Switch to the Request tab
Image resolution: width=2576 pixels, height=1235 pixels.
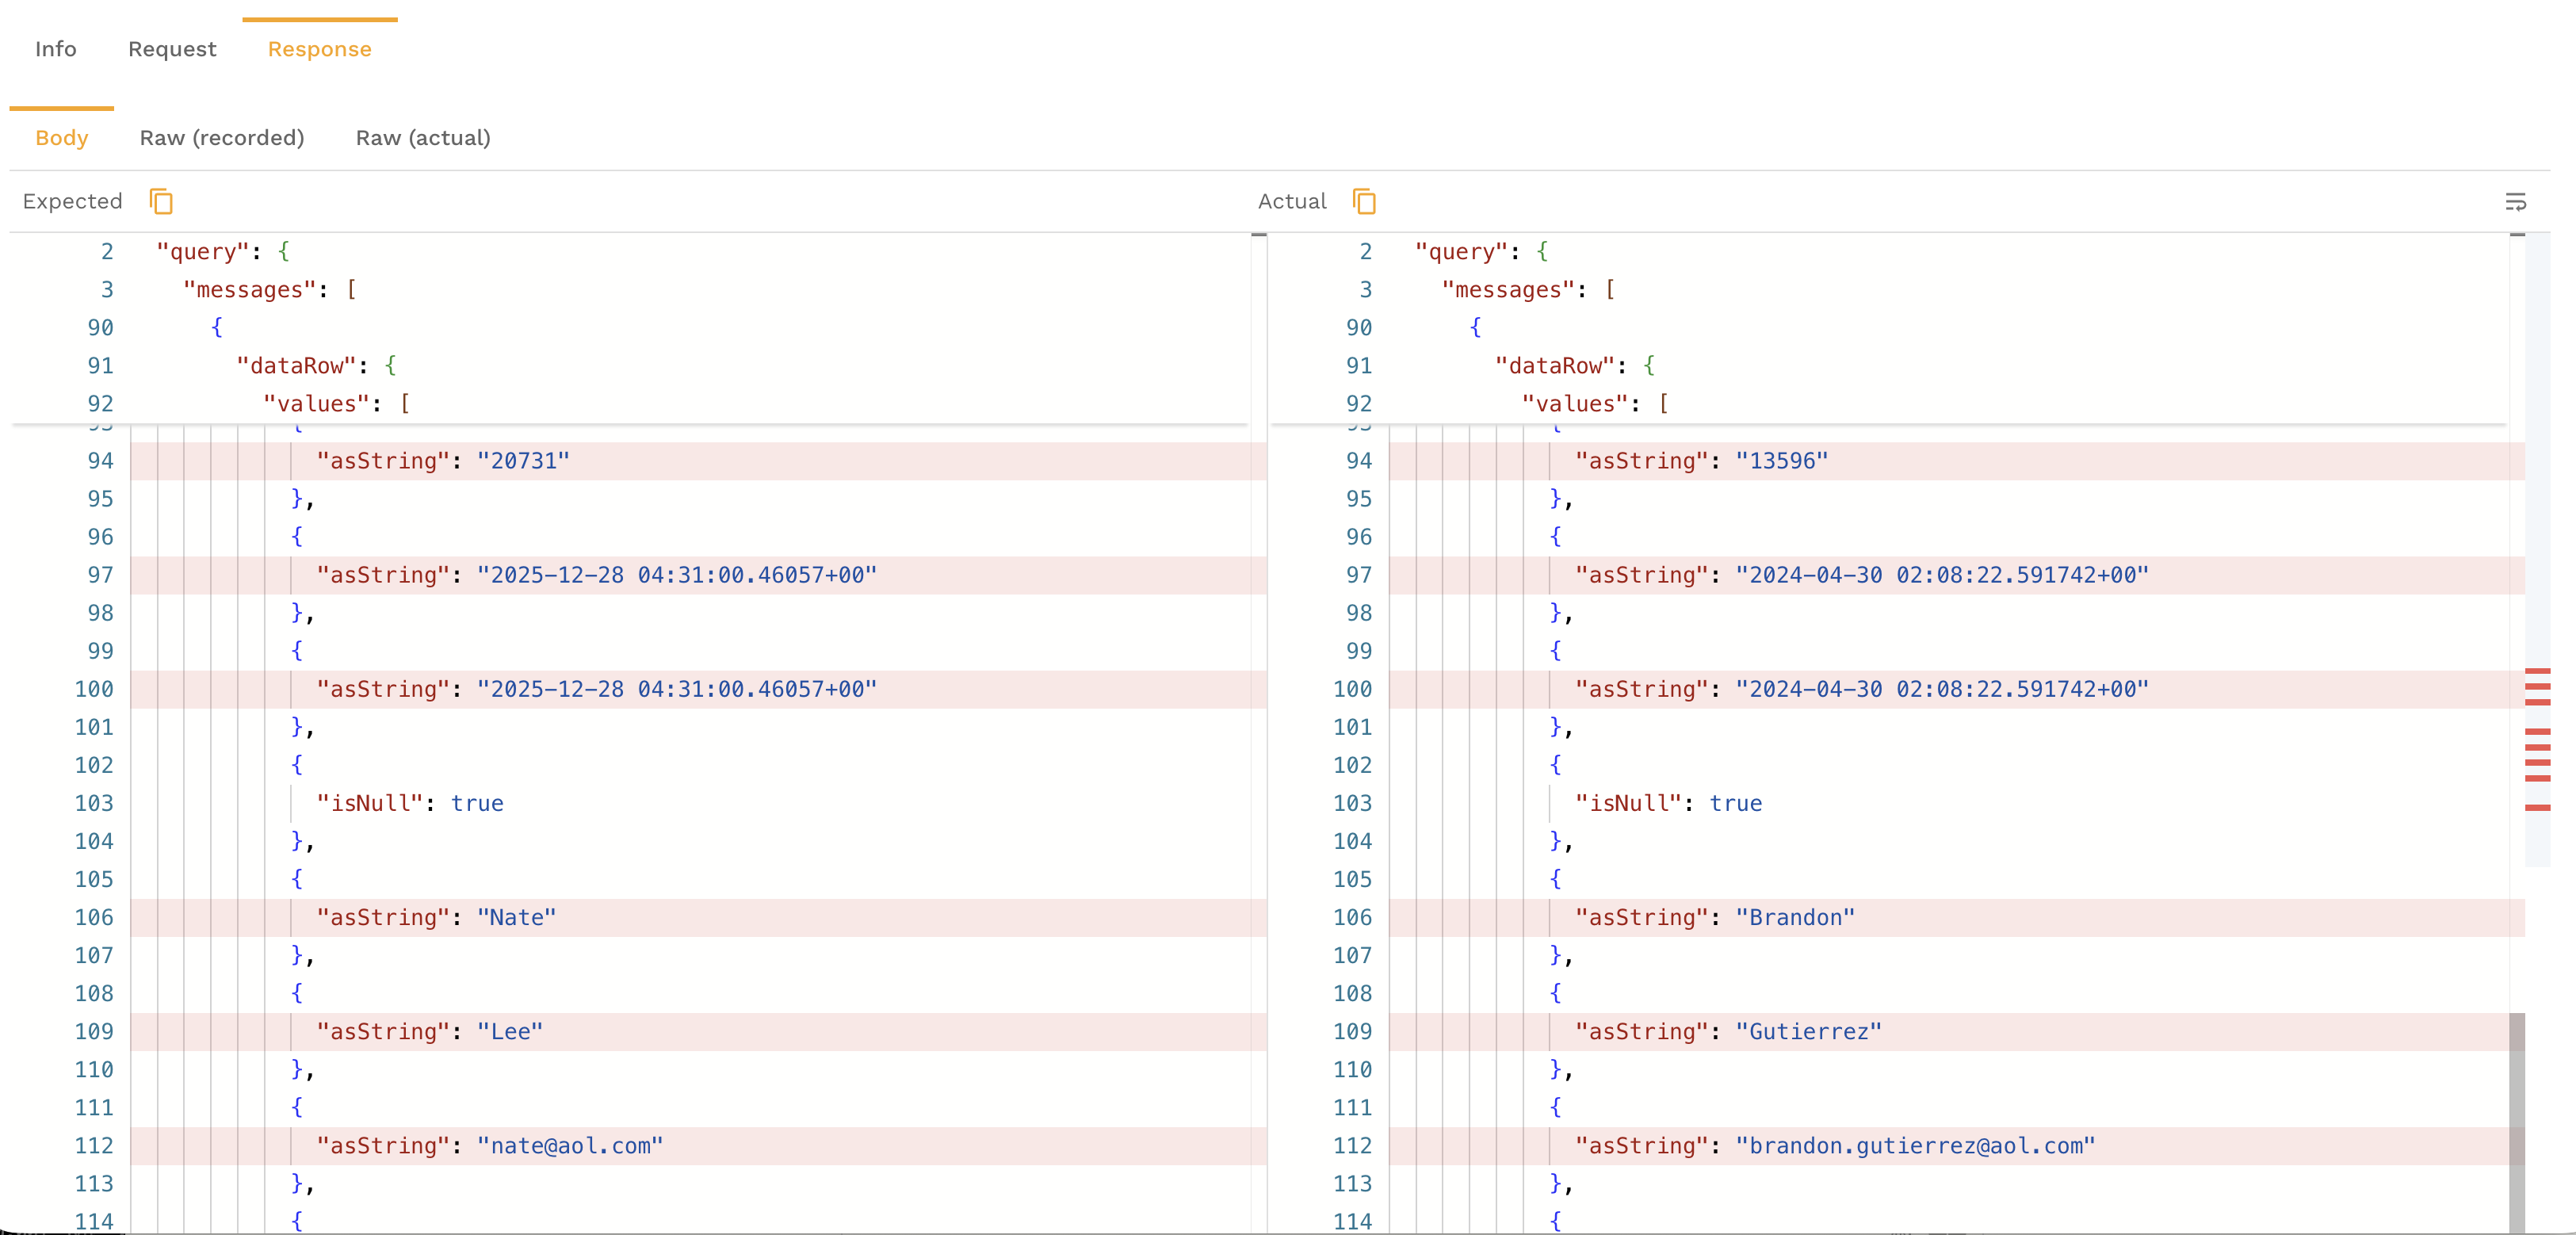(x=172, y=49)
